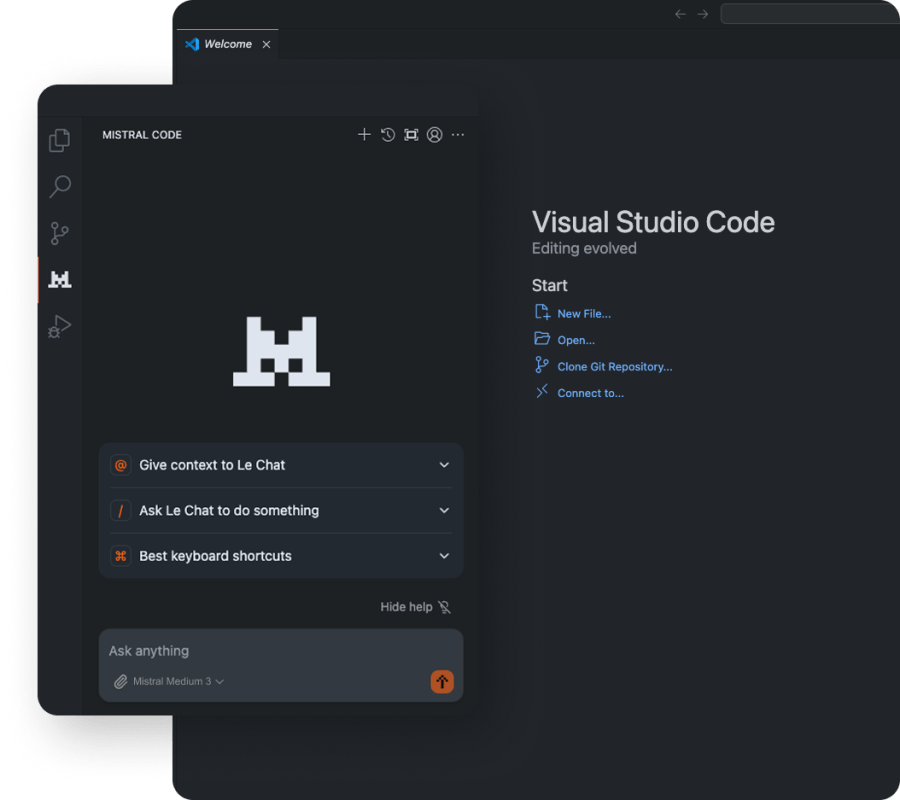
Task: Click the account profile icon in Mistral panel
Action: click(434, 135)
